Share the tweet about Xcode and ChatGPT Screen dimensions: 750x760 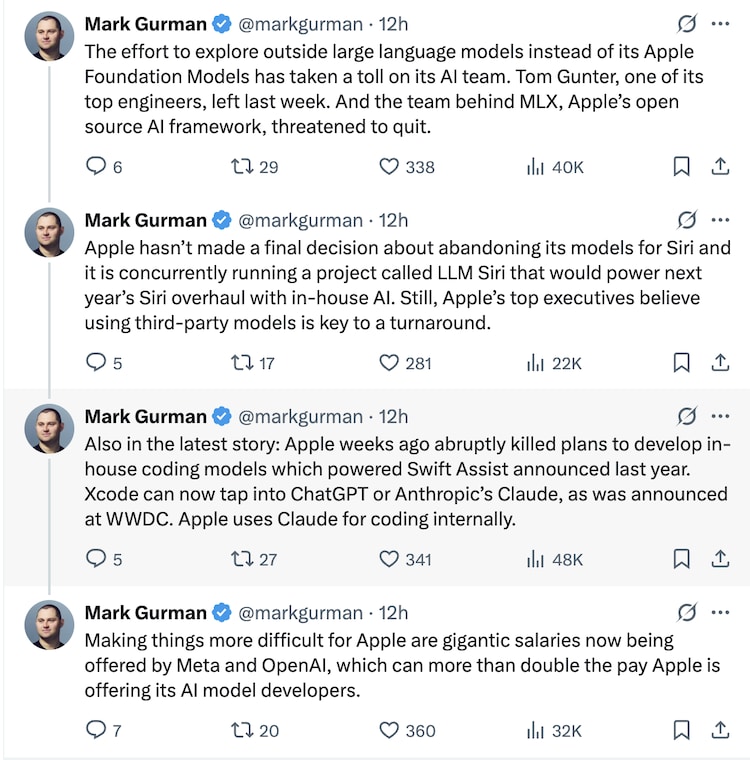click(720, 559)
